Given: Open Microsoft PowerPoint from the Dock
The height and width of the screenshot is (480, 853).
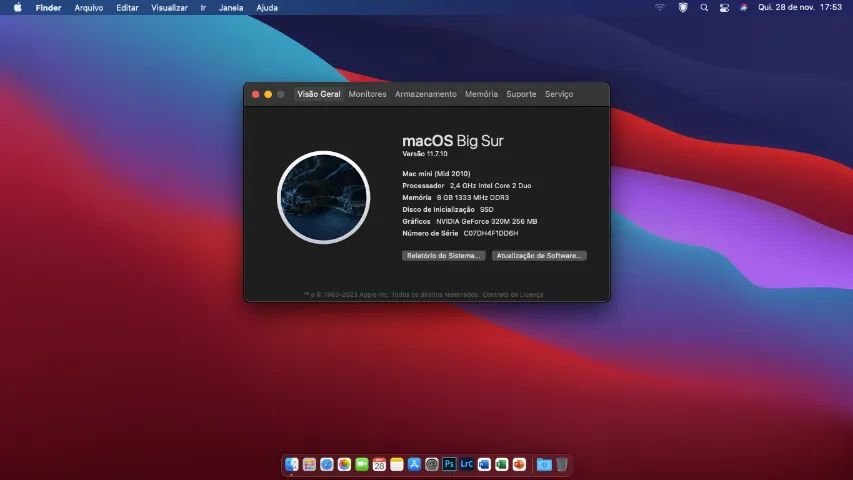Looking at the screenshot, I should pos(519,464).
